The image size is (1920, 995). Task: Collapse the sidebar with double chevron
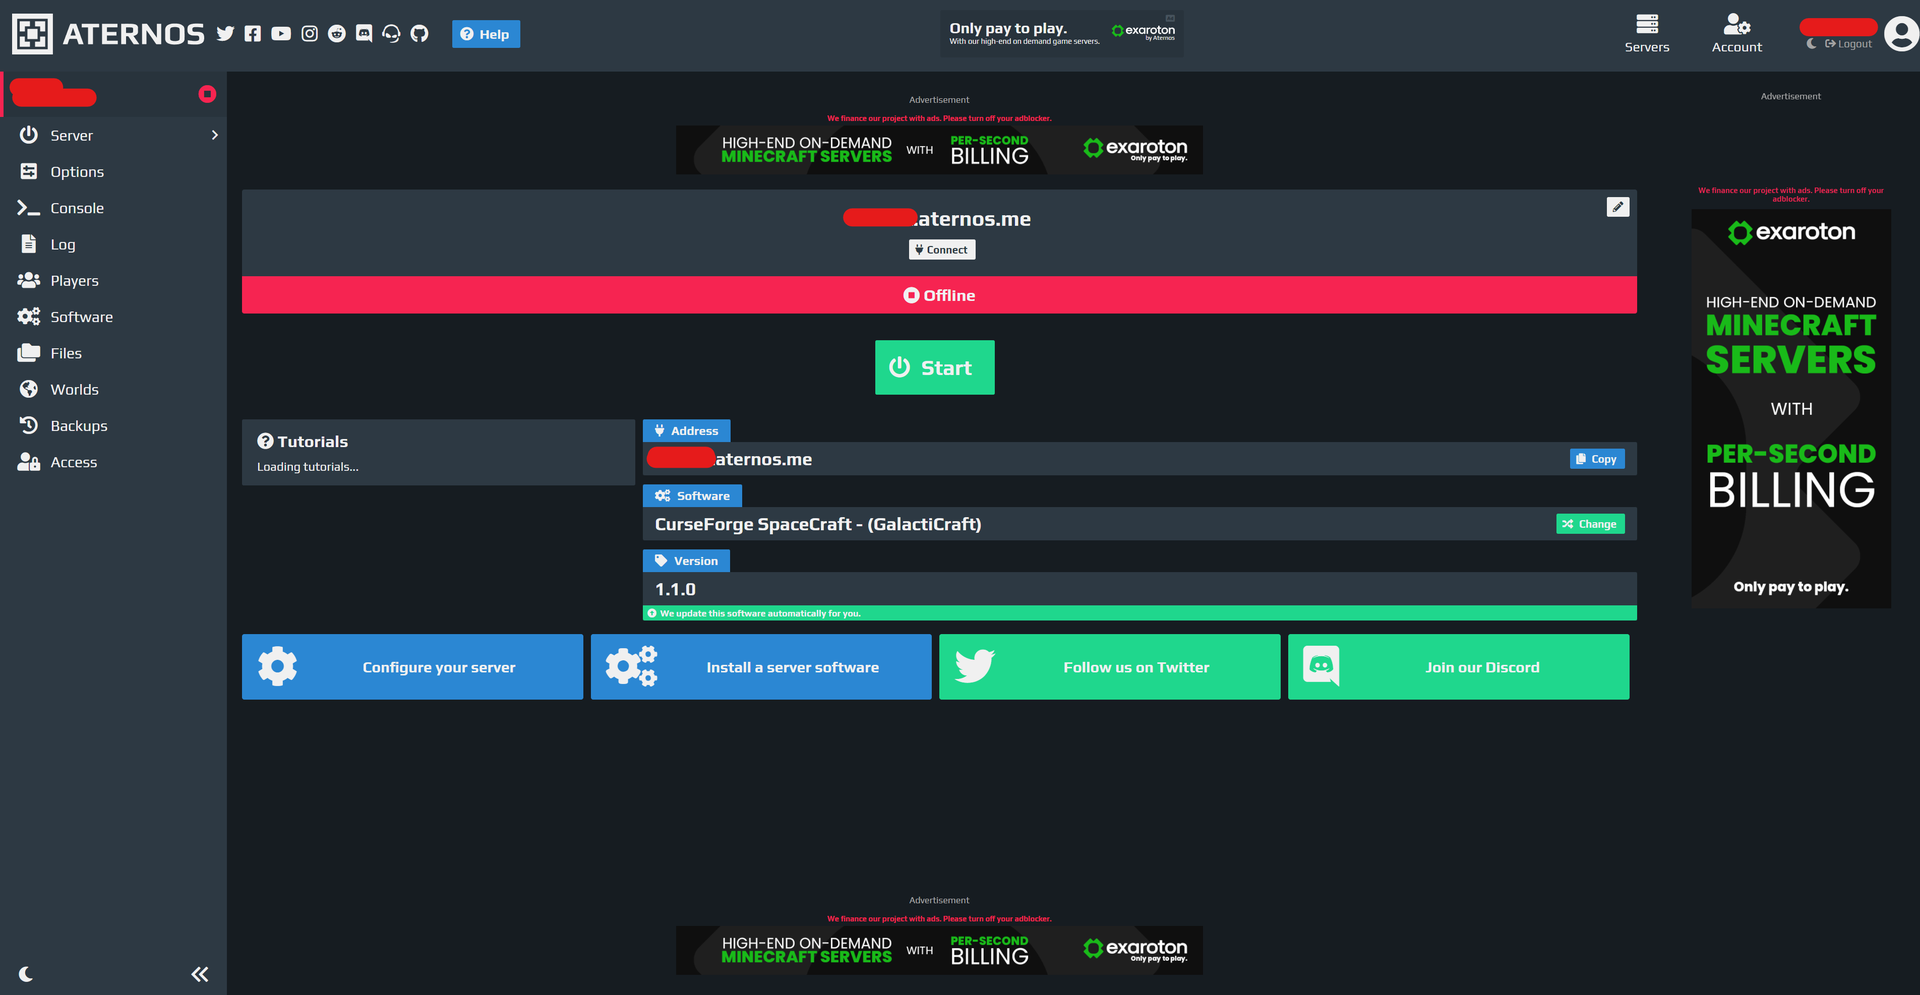tap(200, 974)
